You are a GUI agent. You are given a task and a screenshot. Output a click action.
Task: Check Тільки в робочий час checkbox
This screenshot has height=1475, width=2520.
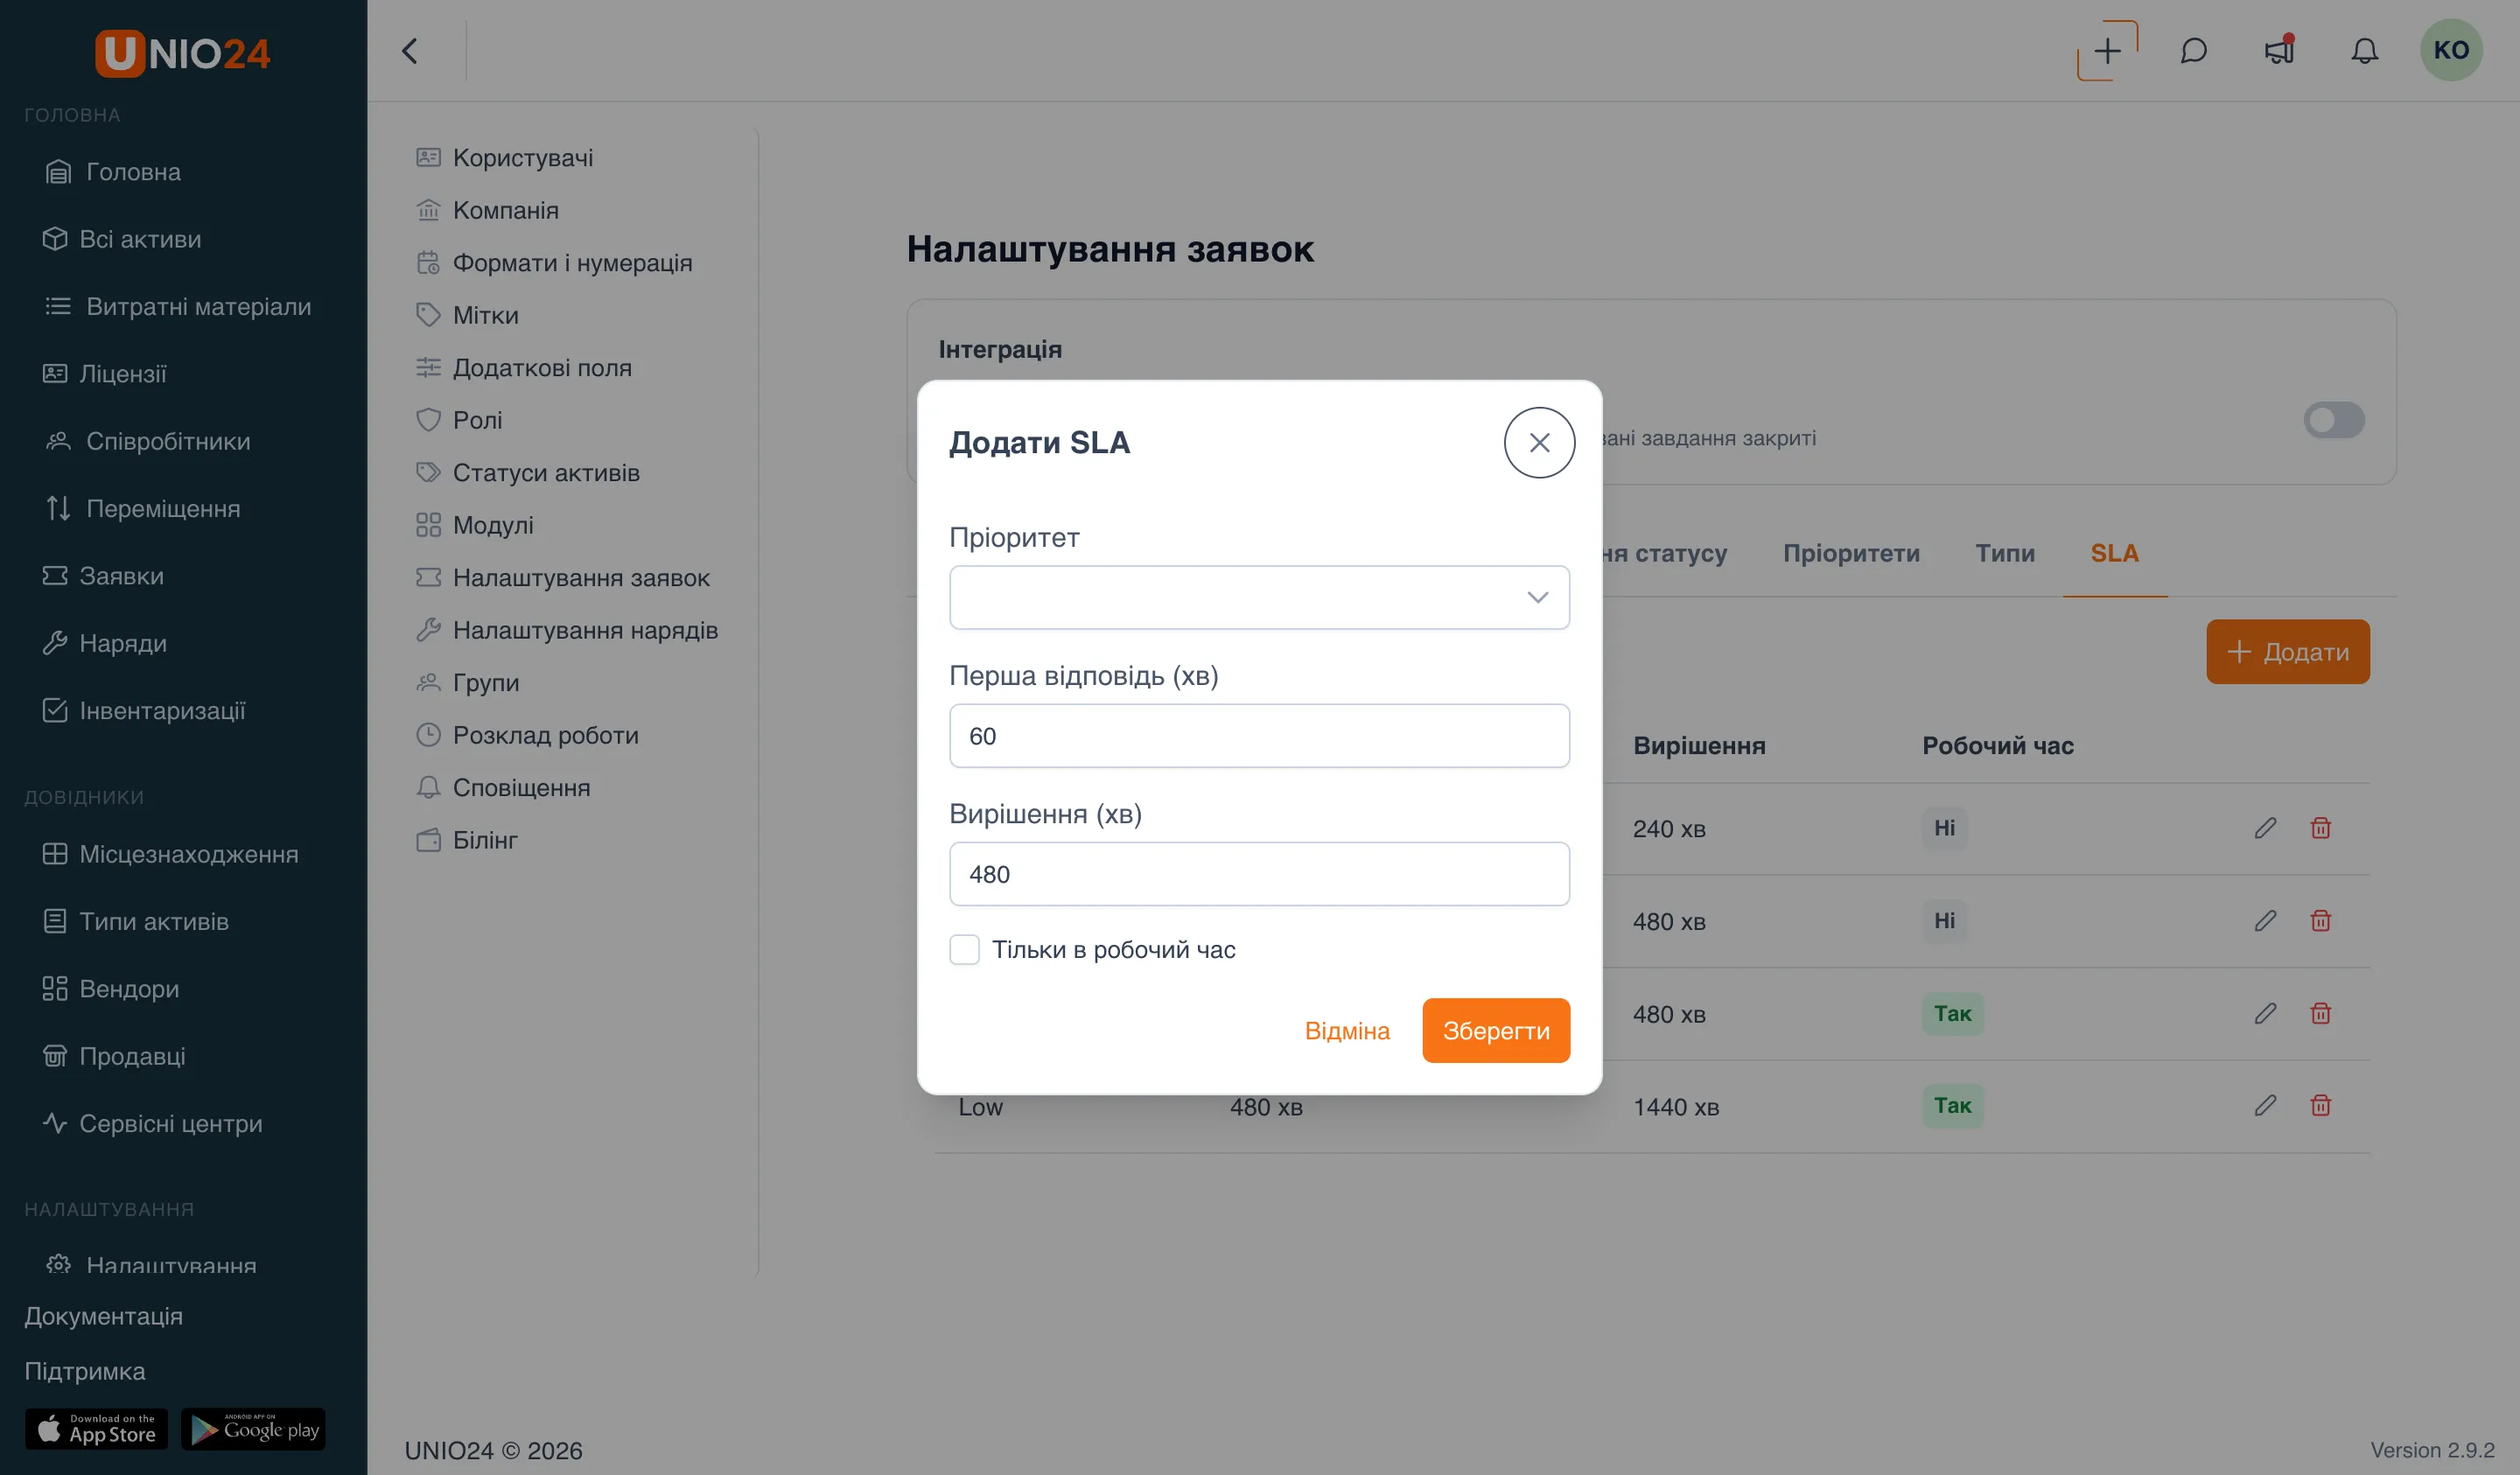pyautogui.click(x=964, y=949)
